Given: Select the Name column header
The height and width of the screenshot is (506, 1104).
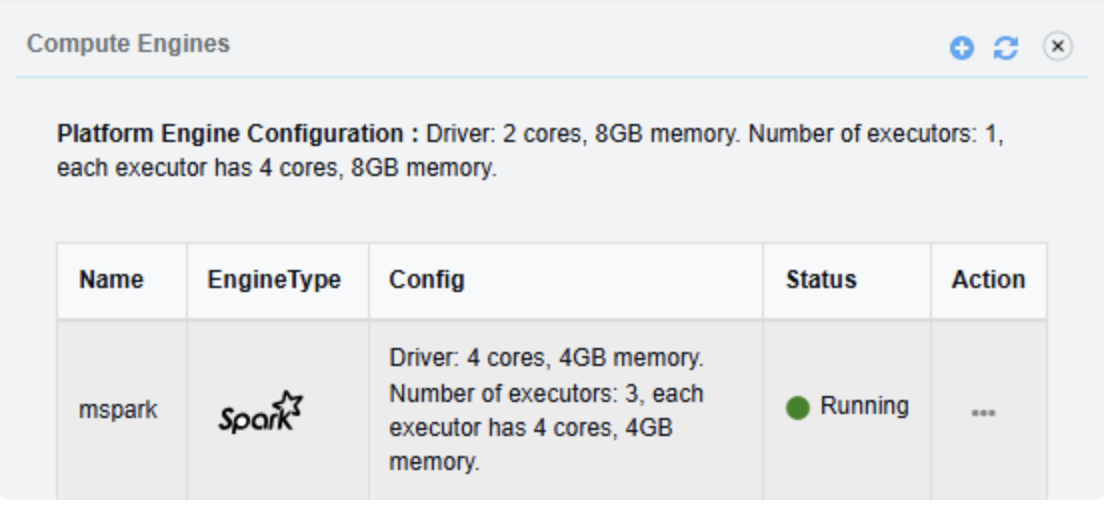Looking at the screenshot, I should pos(111,280).
